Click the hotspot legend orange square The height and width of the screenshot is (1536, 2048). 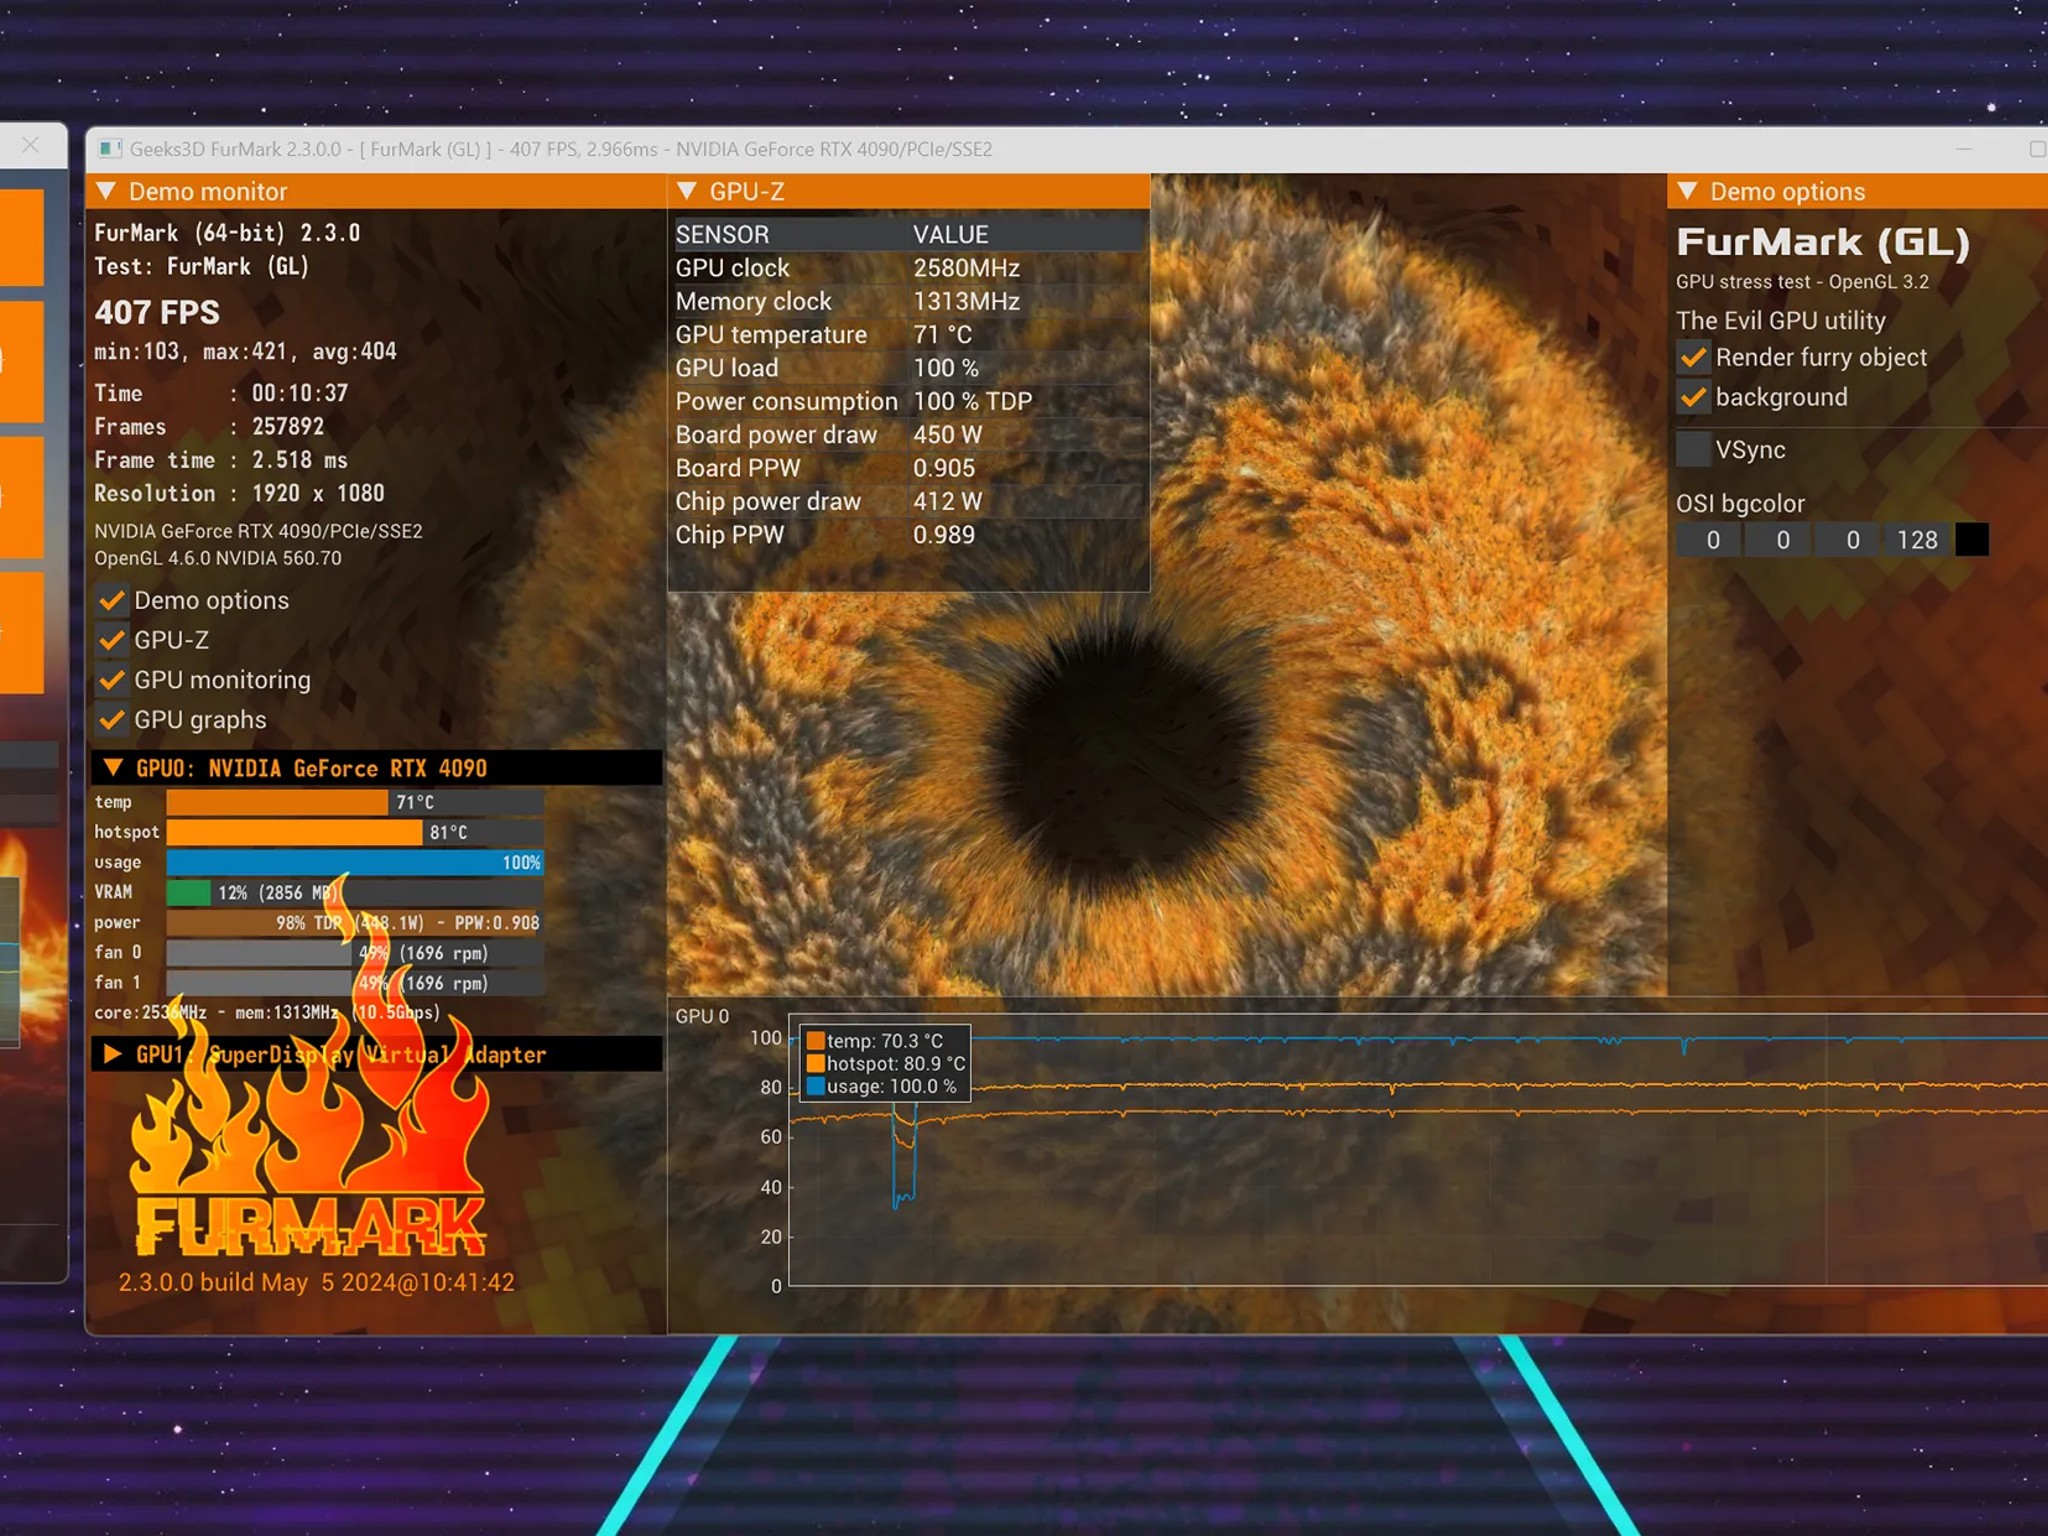tap(816, 1064)
